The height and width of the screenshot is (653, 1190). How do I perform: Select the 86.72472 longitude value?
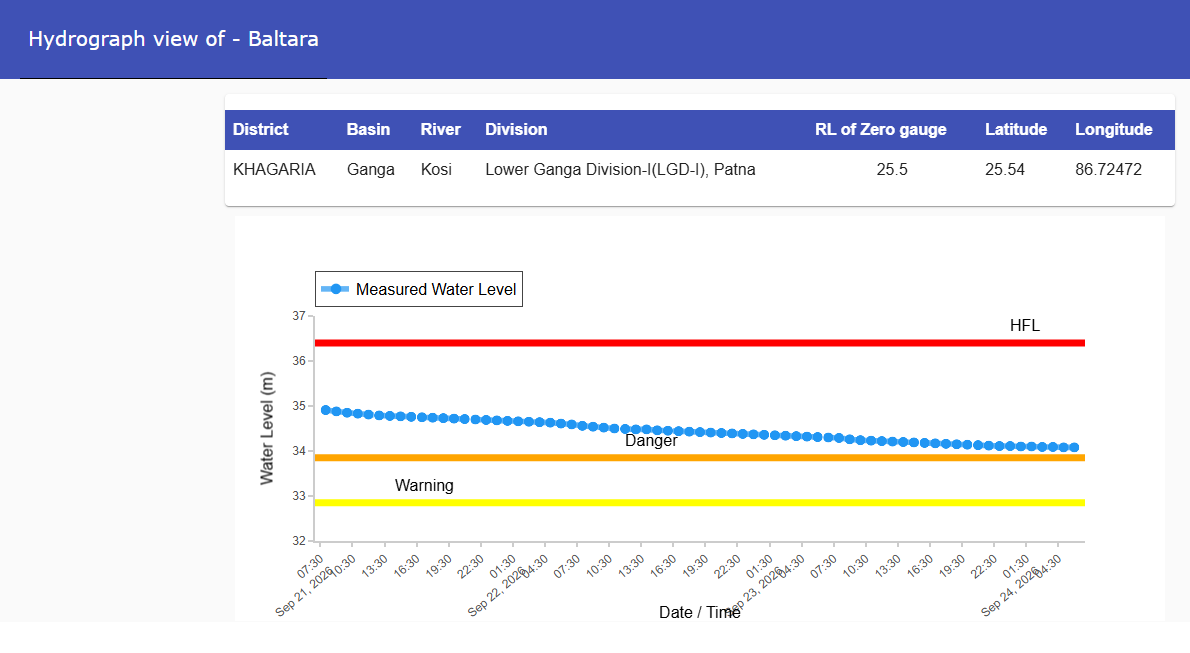1108,169
